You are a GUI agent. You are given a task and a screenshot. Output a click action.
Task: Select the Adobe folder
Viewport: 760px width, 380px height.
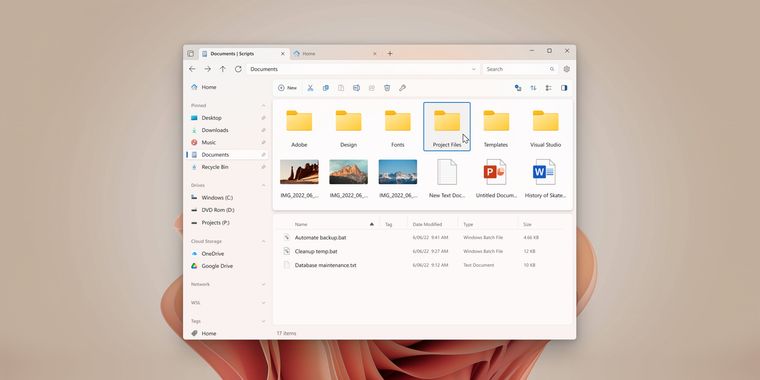(x=299, y=127)
